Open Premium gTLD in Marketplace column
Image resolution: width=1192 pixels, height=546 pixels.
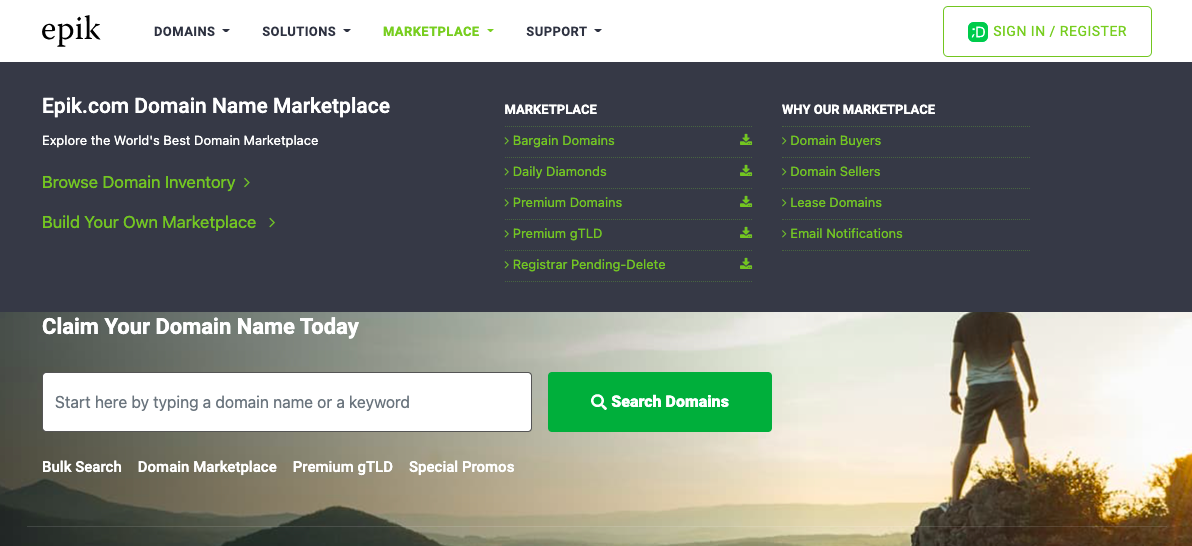(557, 233)
